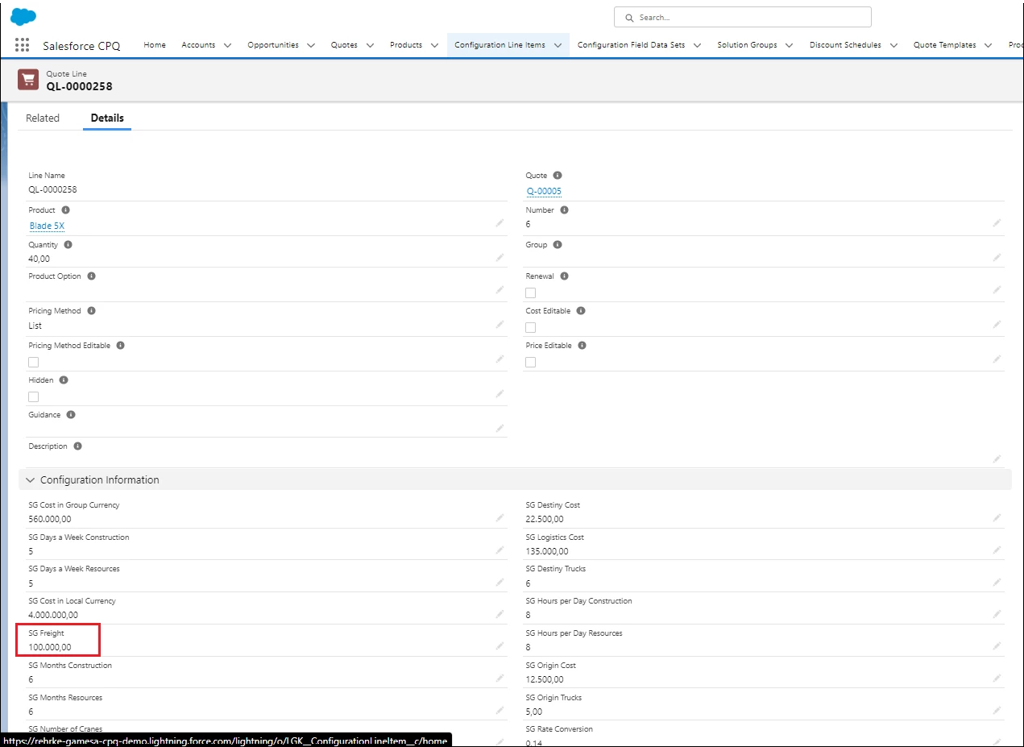Open the Quotes tab dropdown chevron
1024x747 pixels.
[x=370, y=46]
